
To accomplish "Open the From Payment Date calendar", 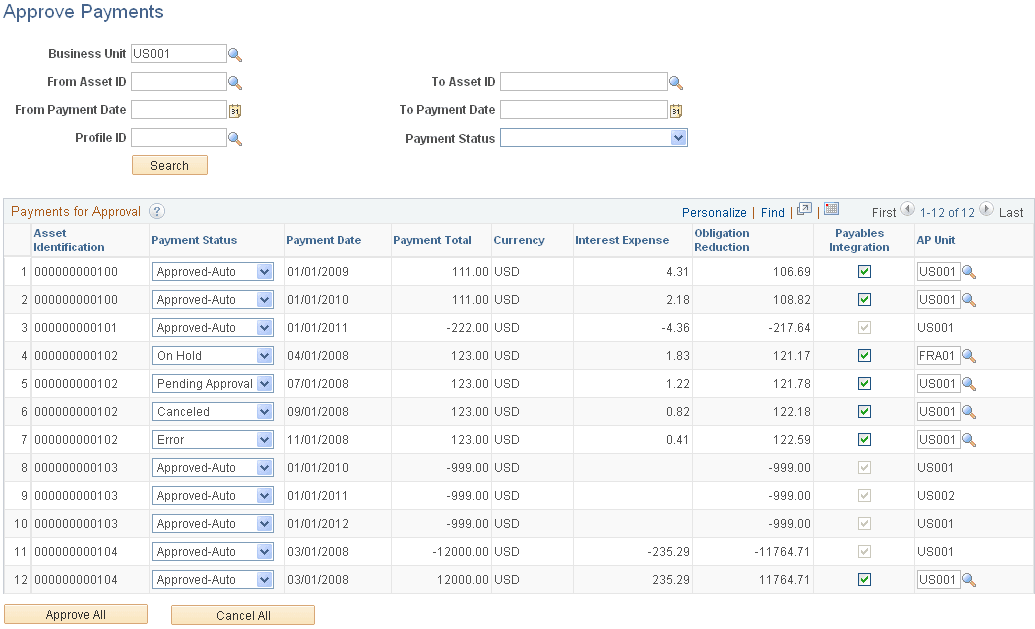I will pyautogui.click(x=234, y=110).
